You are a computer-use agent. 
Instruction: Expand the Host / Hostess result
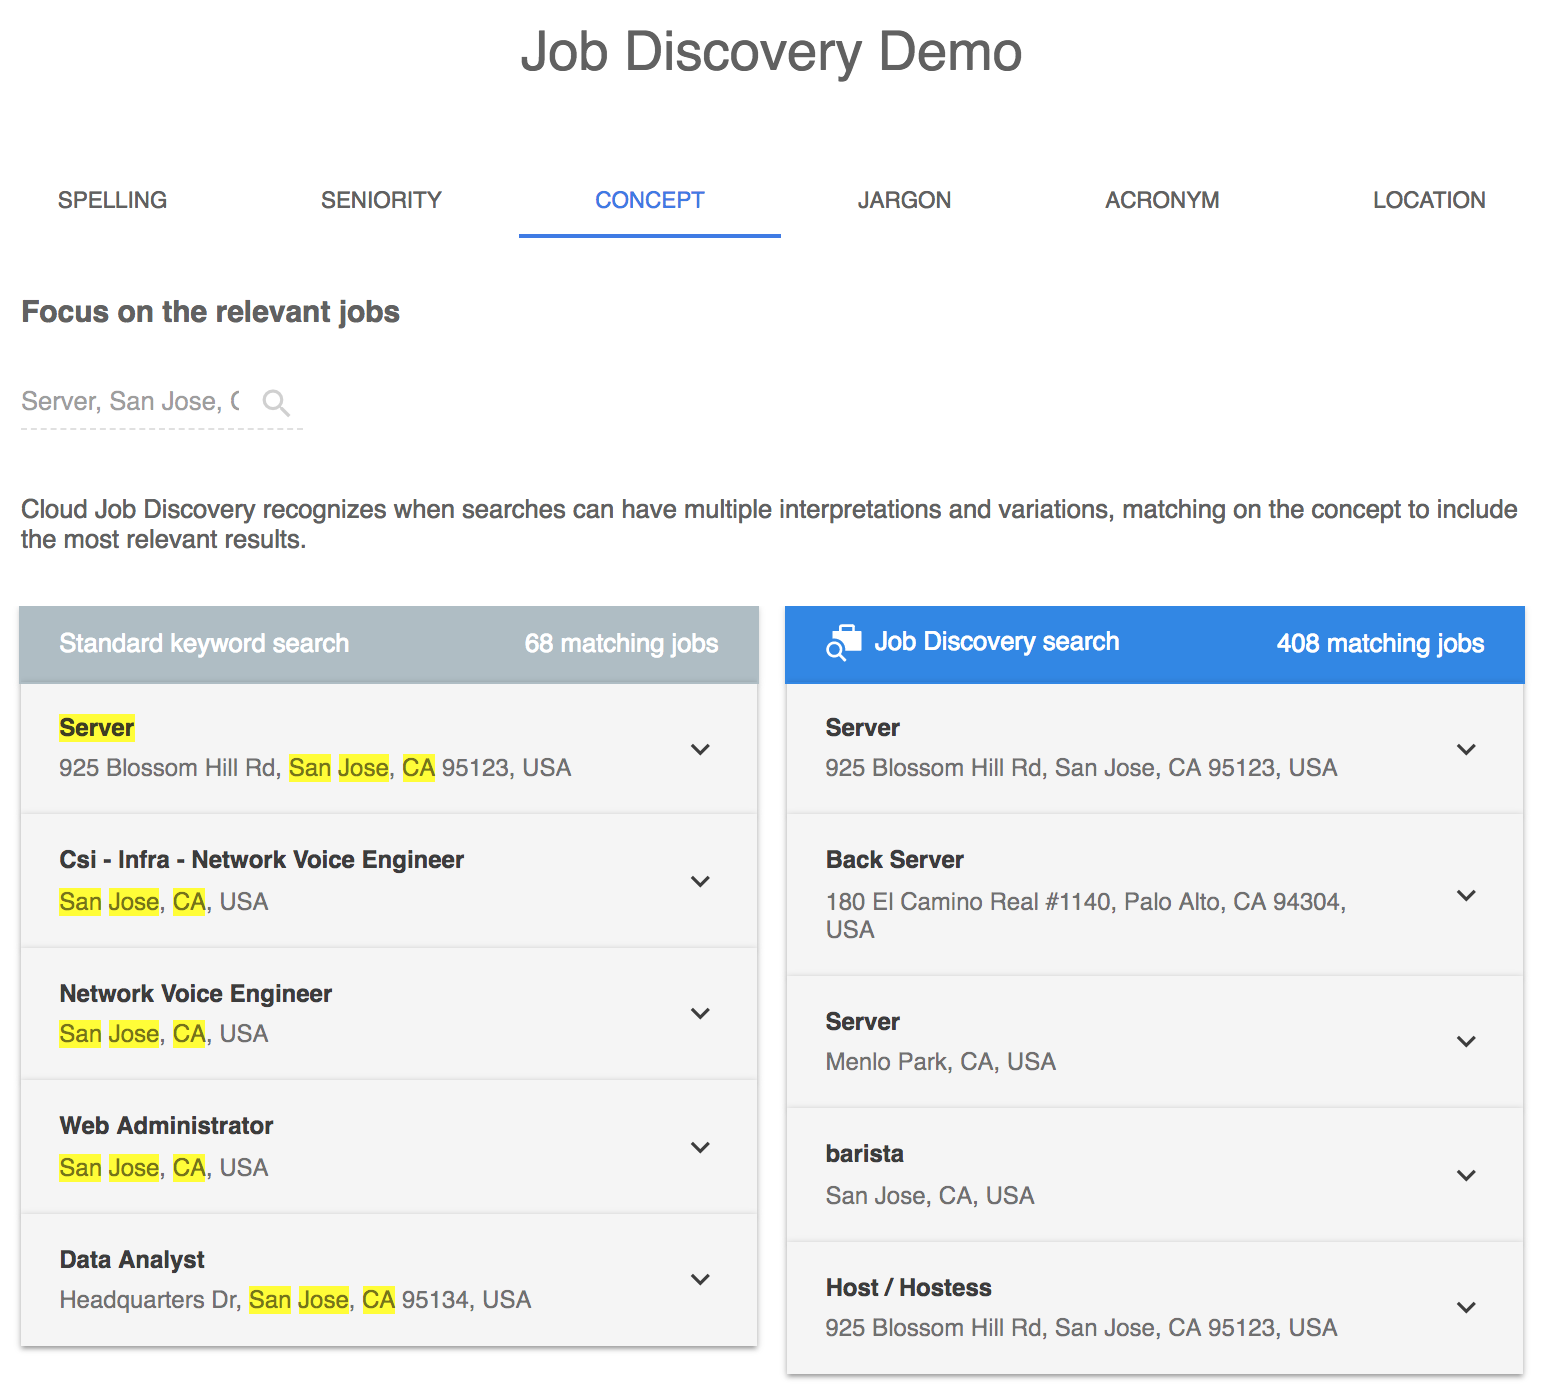tap(1466, 1307)
